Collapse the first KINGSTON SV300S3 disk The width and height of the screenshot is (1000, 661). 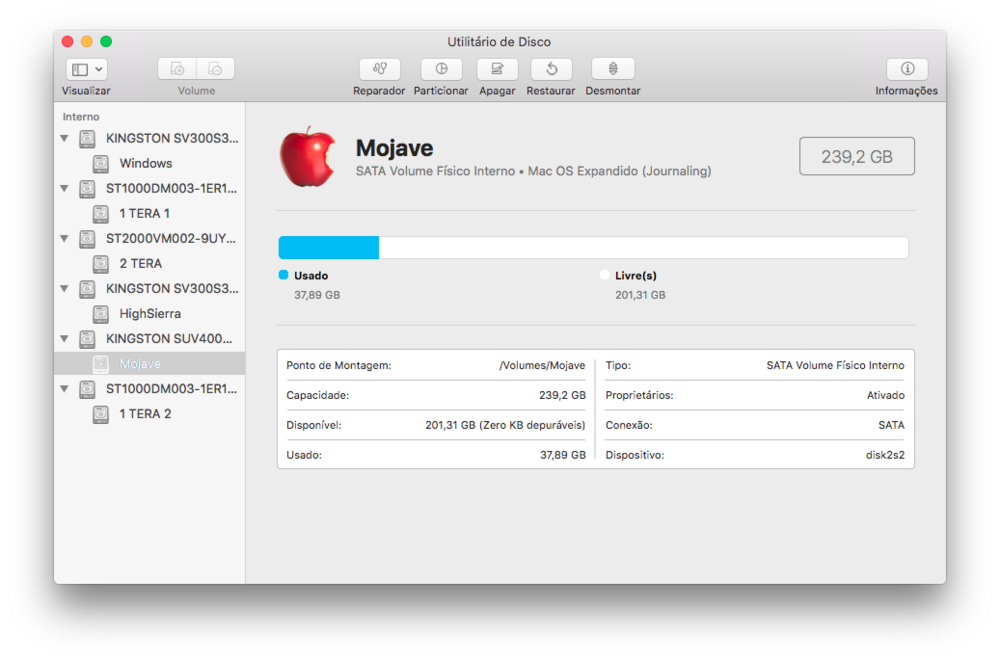[64, 138]
